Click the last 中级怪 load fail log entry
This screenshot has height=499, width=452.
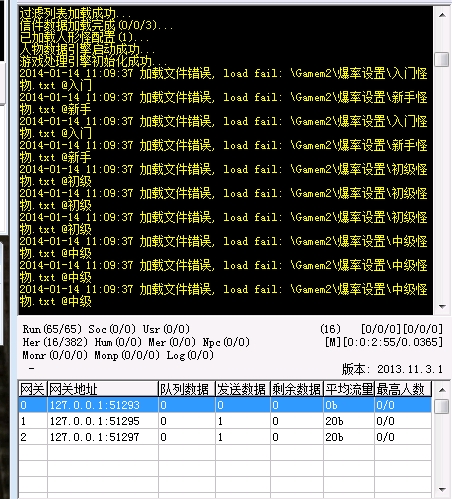(x=223, y=295)
